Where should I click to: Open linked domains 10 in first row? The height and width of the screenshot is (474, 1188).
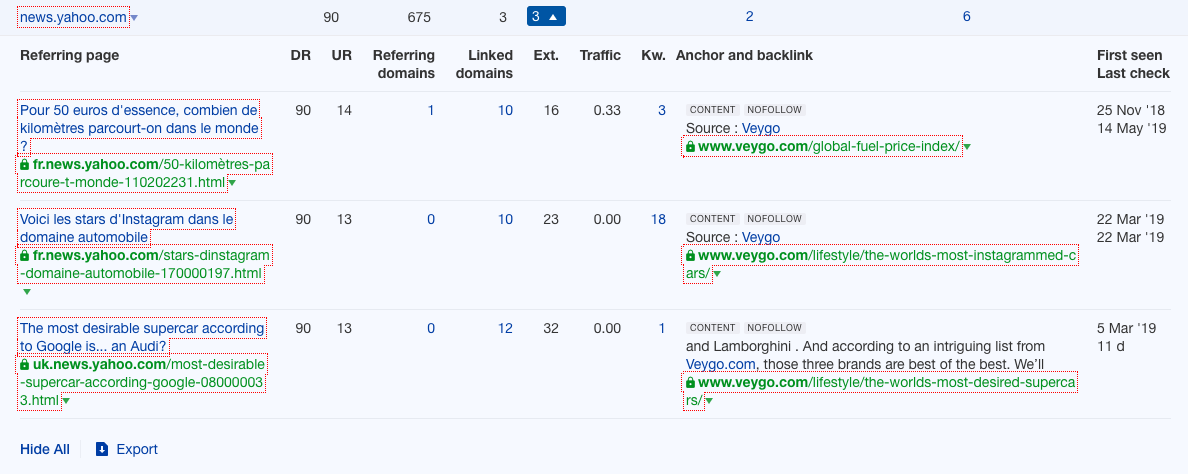point(505,111)
